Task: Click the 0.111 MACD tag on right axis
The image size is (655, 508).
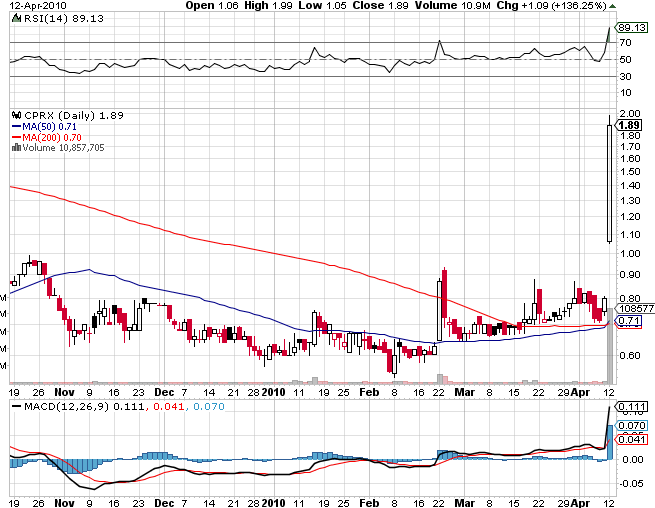Action: tap(632, 406)
